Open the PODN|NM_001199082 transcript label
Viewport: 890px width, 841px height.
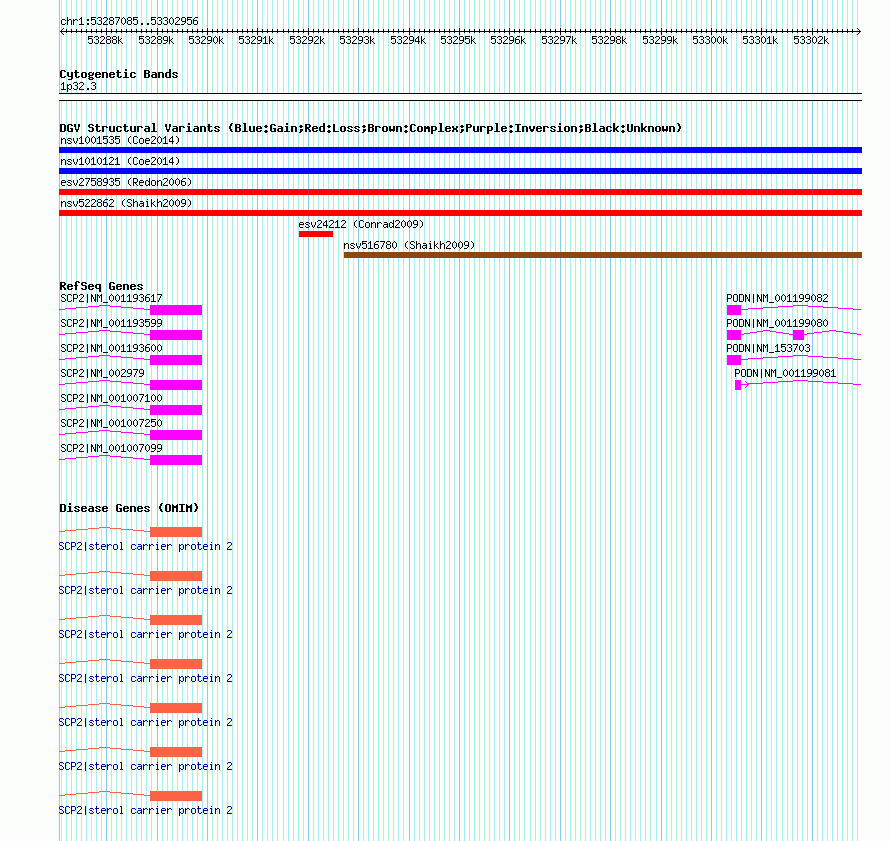click(777, 298)
